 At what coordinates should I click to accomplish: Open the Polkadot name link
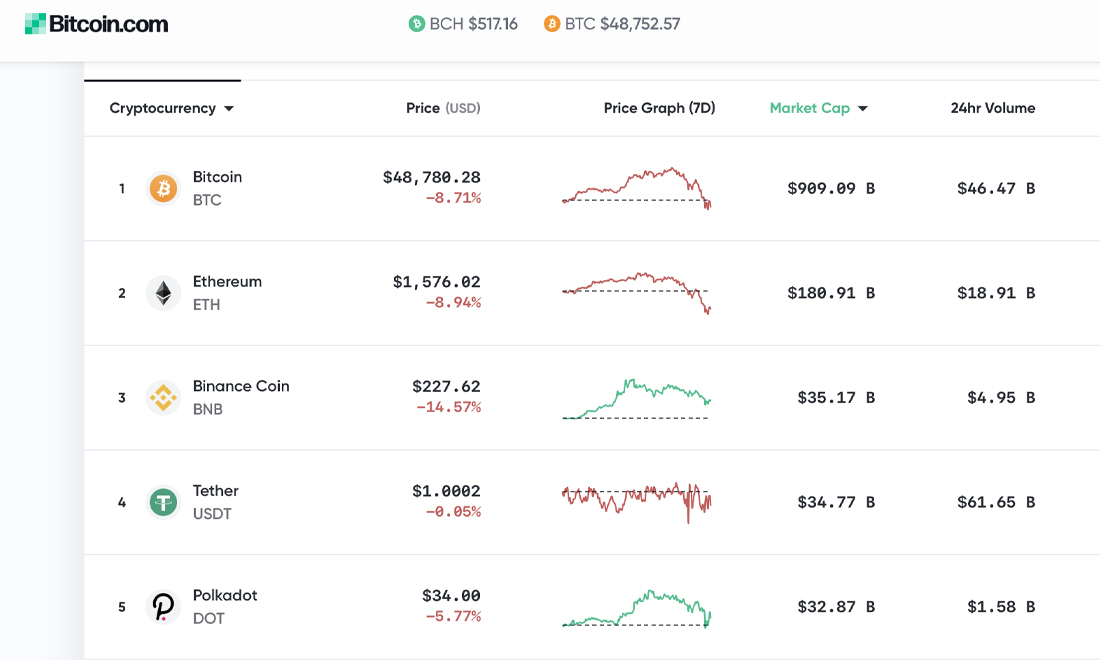coord(225,595)
